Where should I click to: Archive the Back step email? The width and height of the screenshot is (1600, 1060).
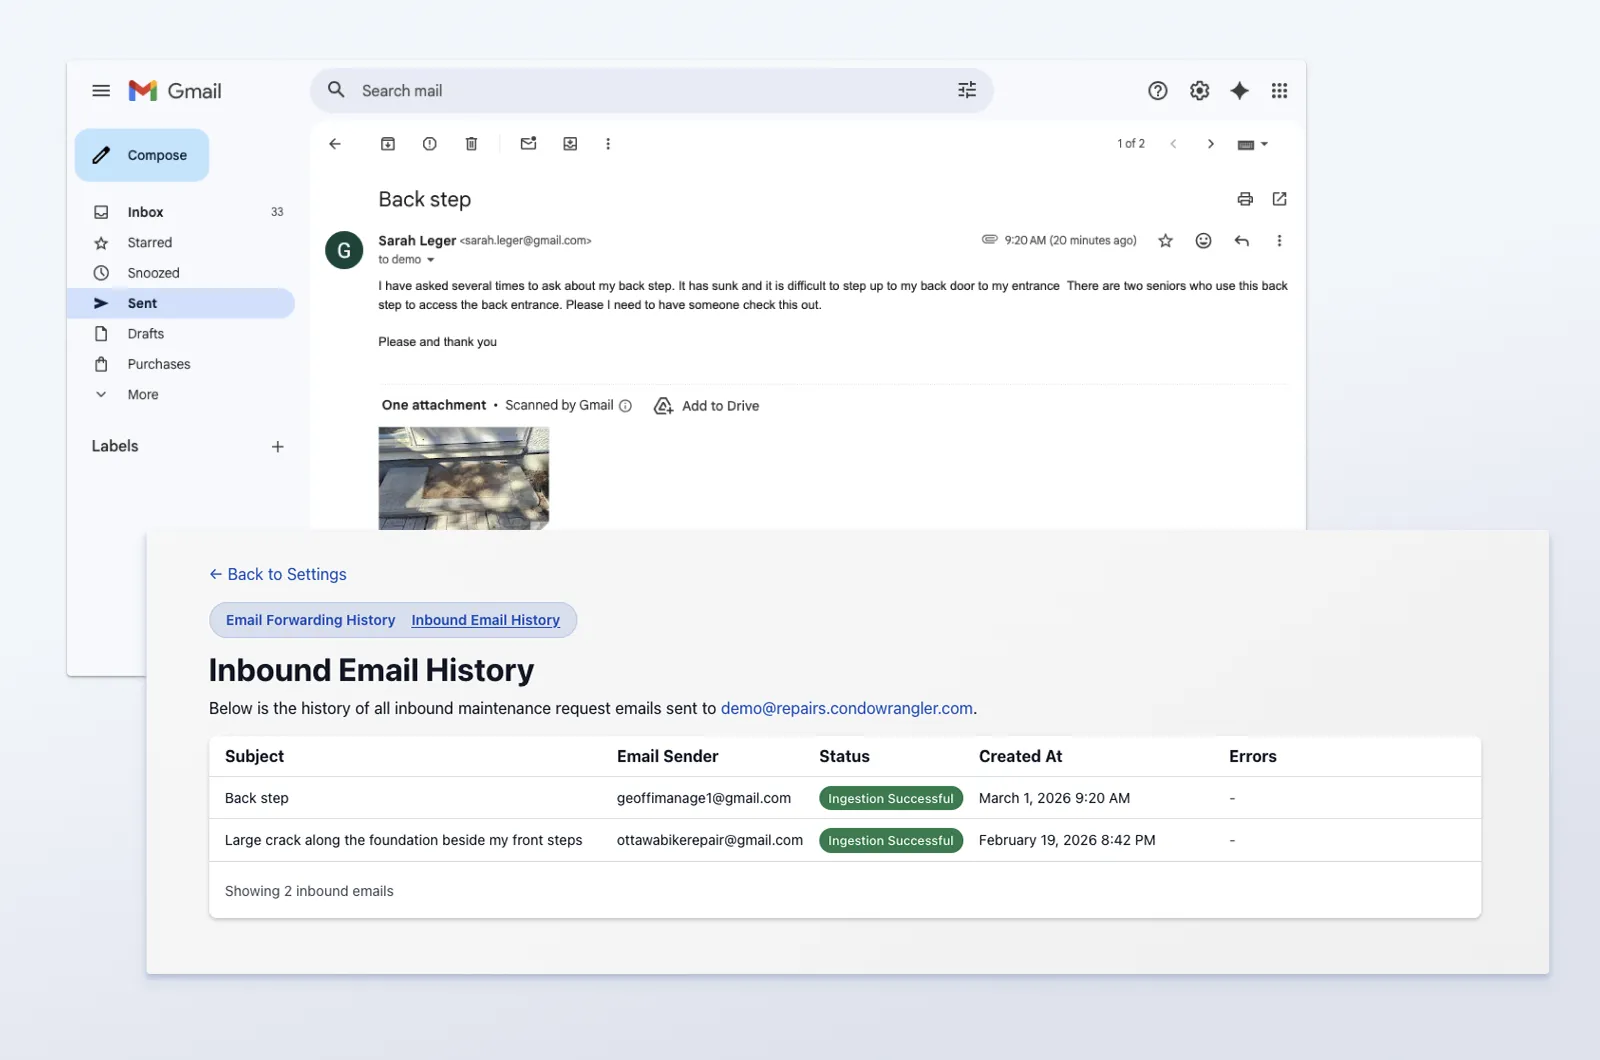(x=388, y=144)
